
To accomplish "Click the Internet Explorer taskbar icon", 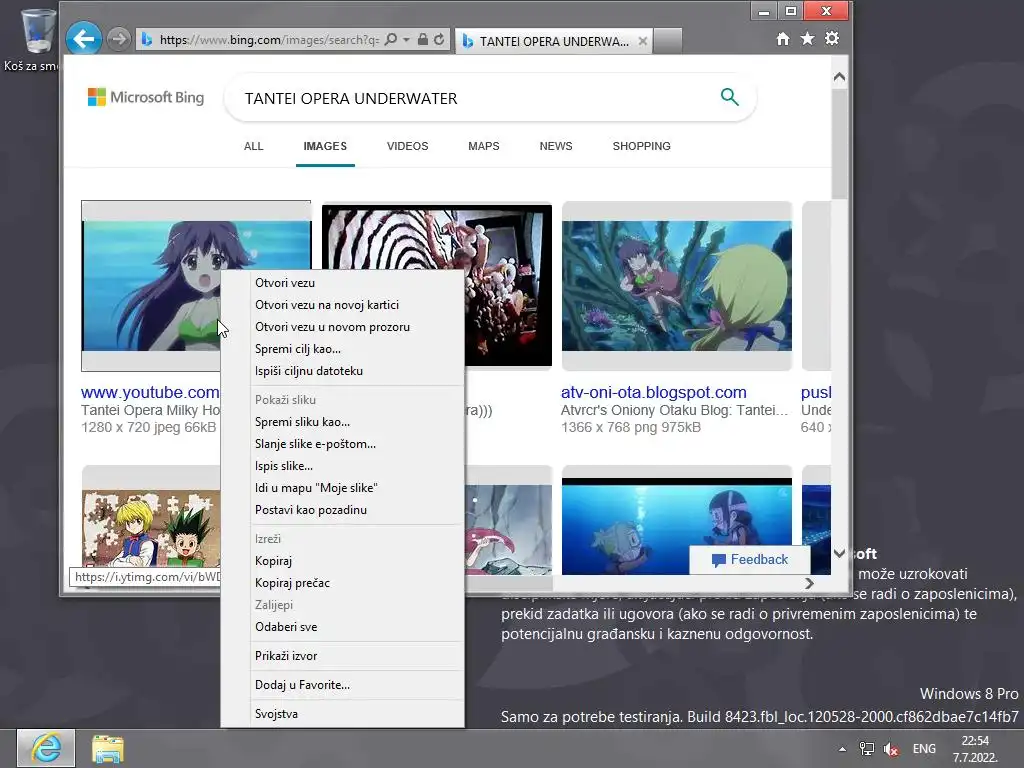I will pyautogui.click(x=46, y=748).
